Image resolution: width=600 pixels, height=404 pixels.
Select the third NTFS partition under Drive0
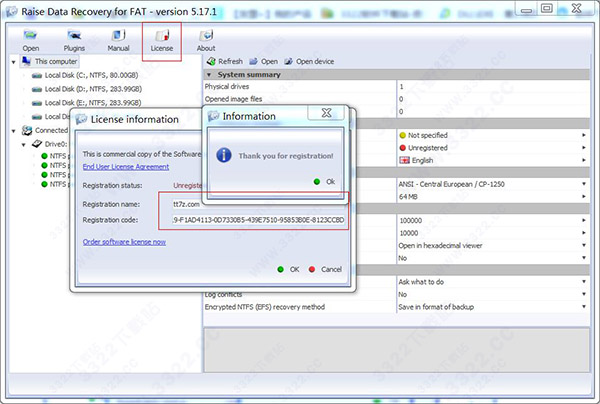[x=57, y=175]
